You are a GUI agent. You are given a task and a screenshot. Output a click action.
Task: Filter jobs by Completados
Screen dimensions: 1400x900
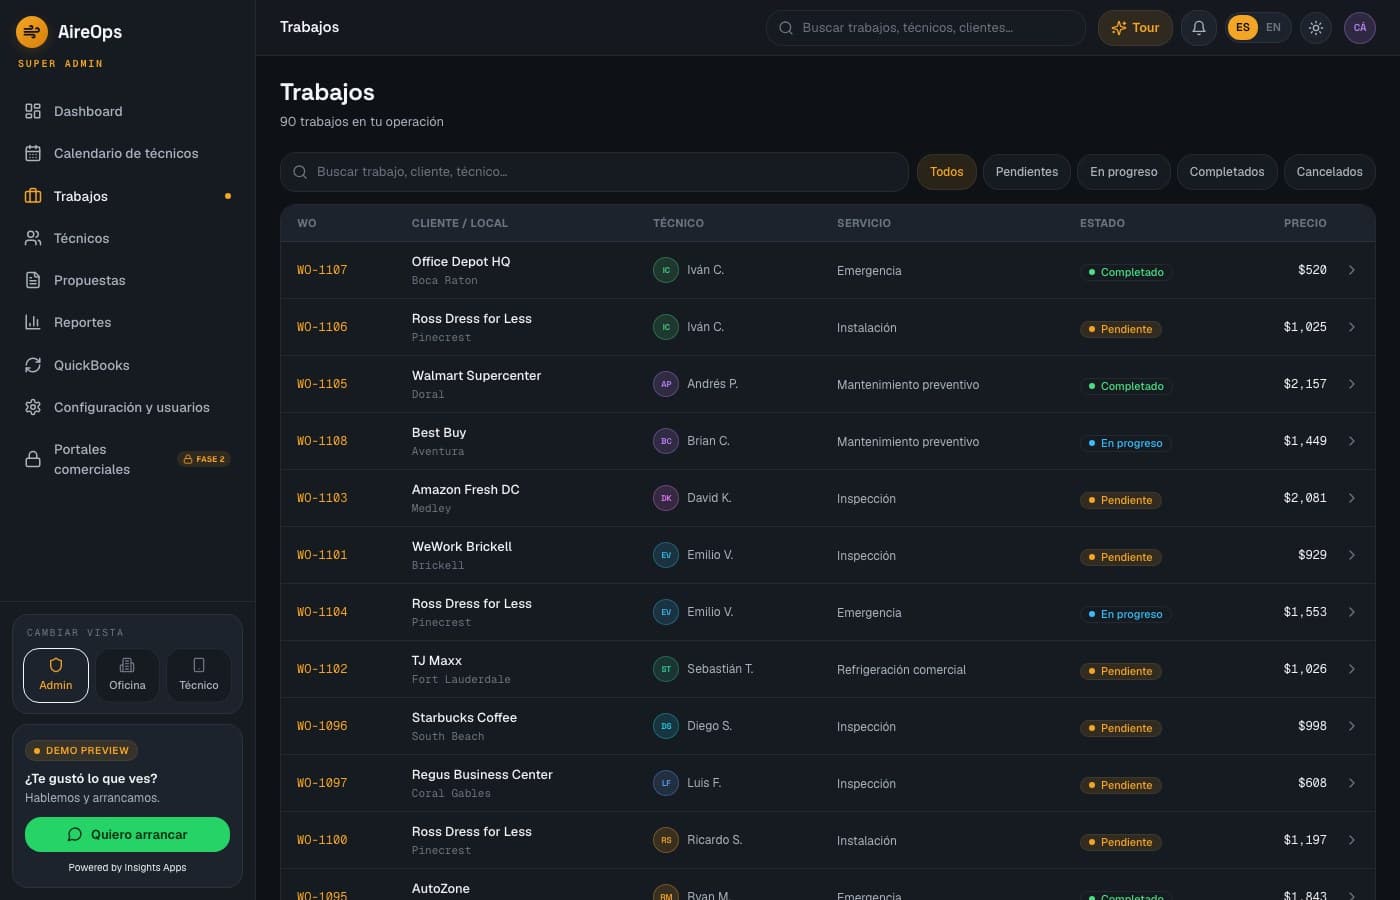pos(1227,172)
